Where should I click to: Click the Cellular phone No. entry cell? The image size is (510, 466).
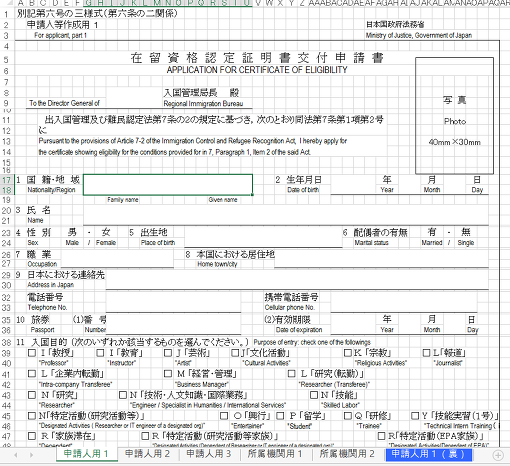(404, 302)
